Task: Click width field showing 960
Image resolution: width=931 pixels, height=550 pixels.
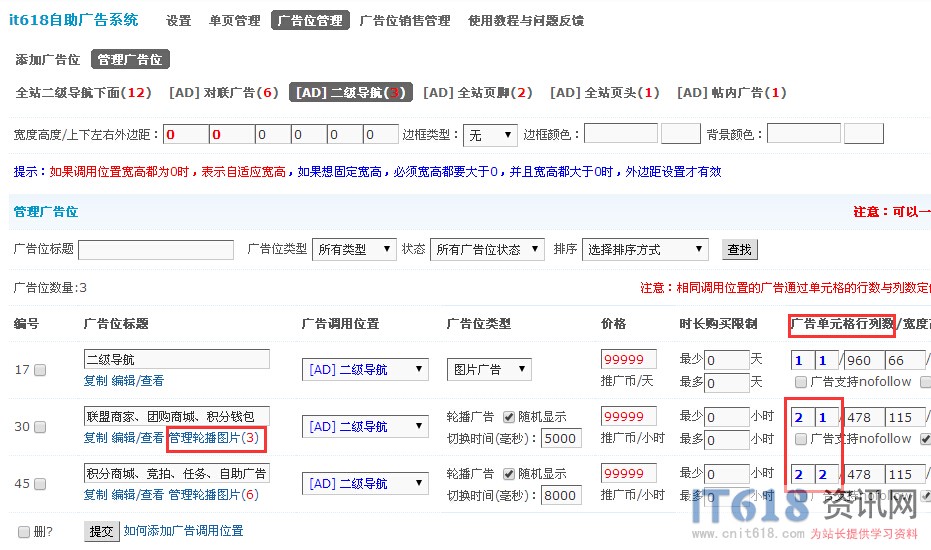Action: point(864,361)
